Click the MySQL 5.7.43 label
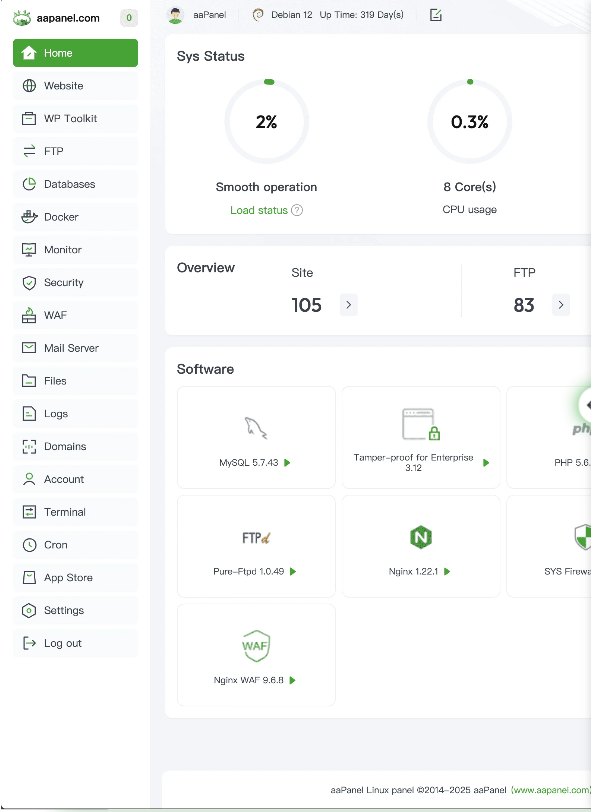Viewport: 591px width, 812px height. pos(249,462)
